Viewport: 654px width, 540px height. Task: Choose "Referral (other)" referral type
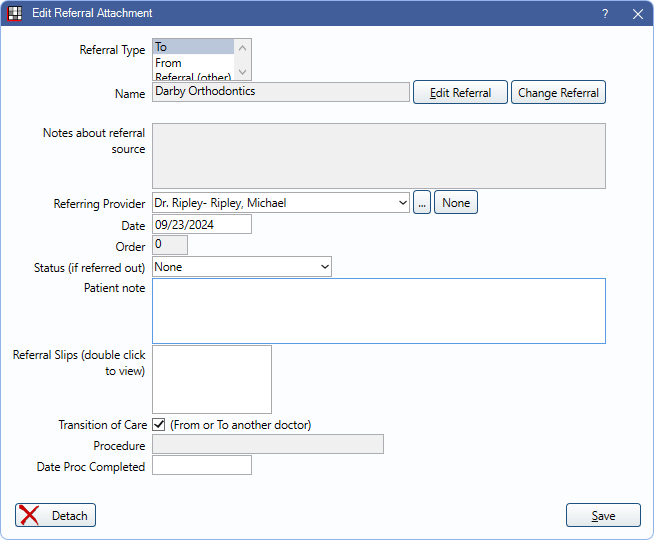point(193,76)
